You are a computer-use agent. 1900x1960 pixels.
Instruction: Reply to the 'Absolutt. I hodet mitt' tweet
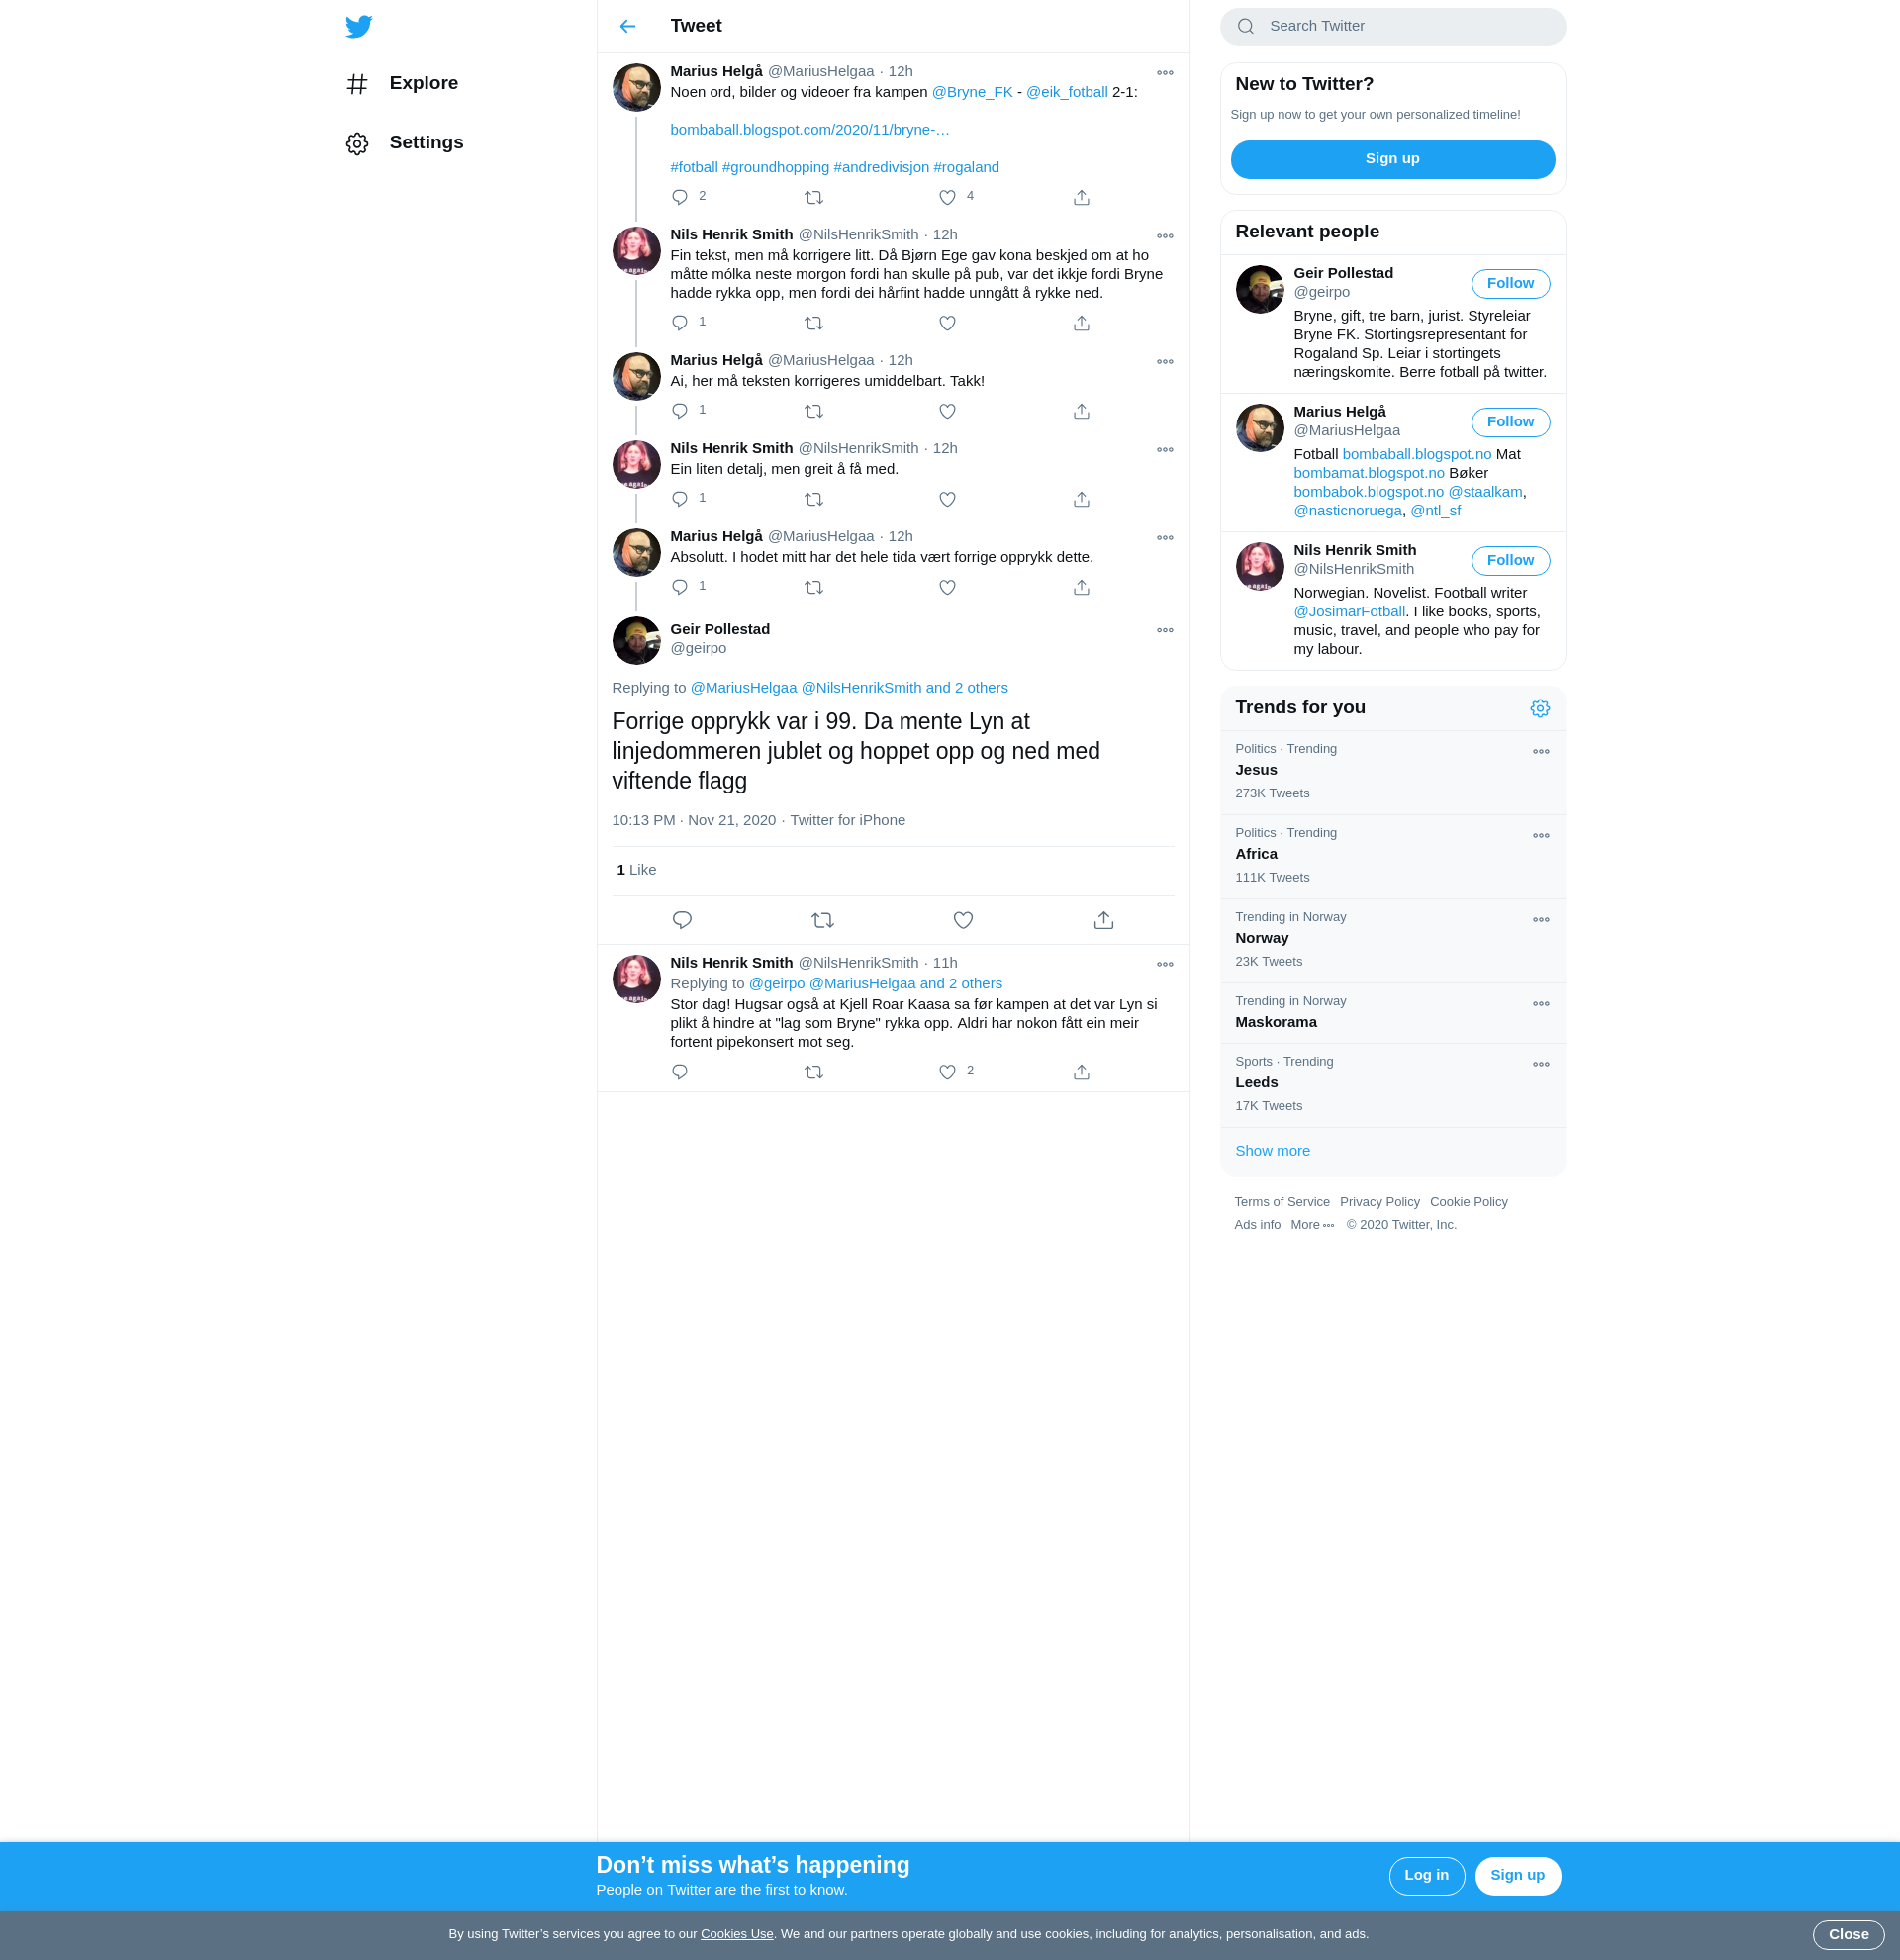[x=680, y=587]
